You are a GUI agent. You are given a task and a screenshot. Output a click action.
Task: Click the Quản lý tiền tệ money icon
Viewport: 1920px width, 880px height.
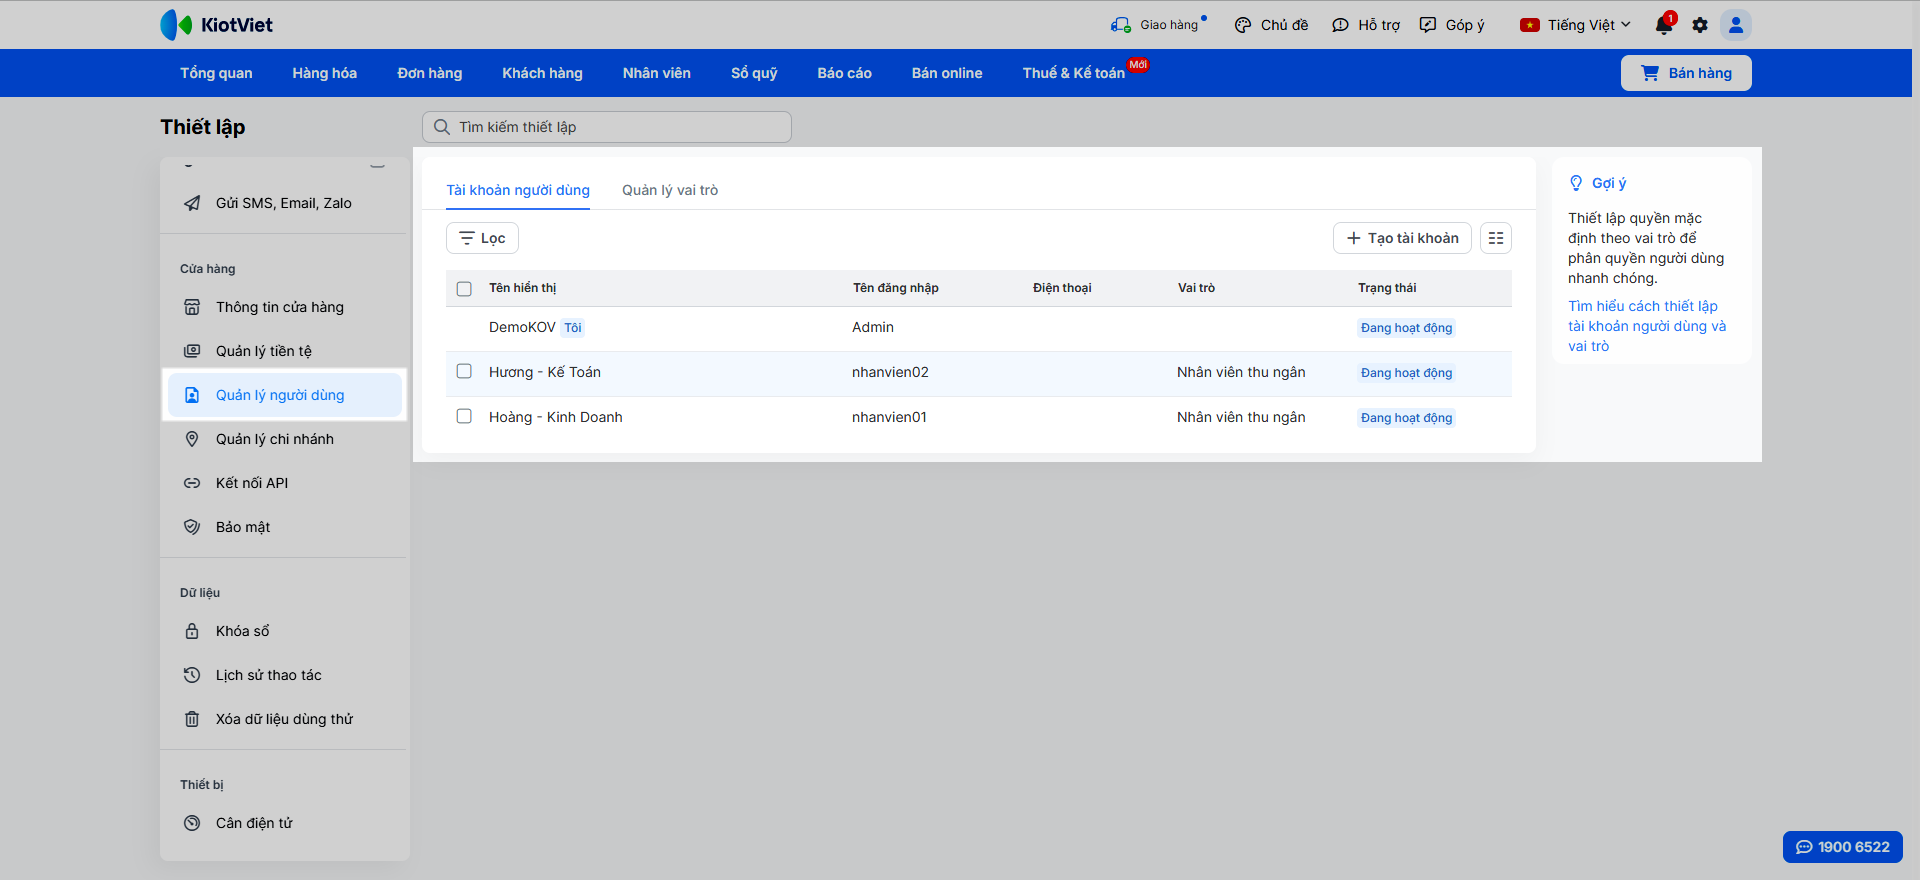click(192, 351)
